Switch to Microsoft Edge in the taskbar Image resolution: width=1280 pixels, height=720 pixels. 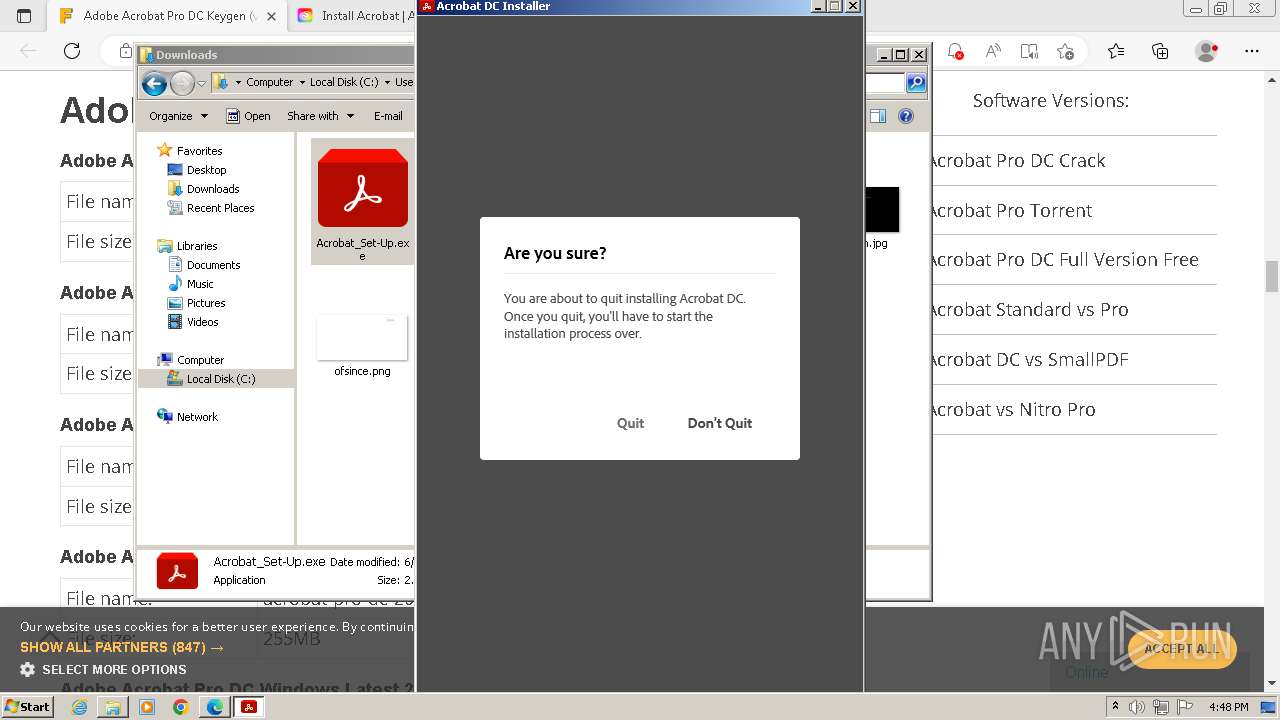click(x=214, y=707)
